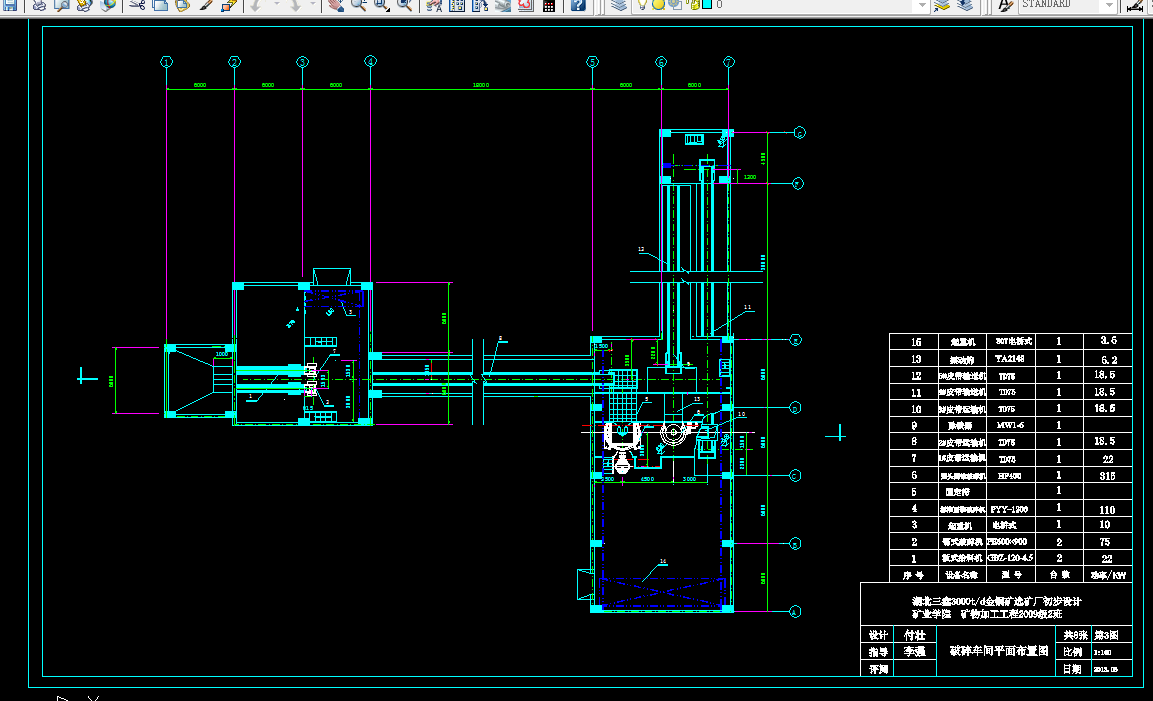Viewport: 1153px width, 701px height.
Task: Click the 设备名称 column header
Action: tap(962, 575)
